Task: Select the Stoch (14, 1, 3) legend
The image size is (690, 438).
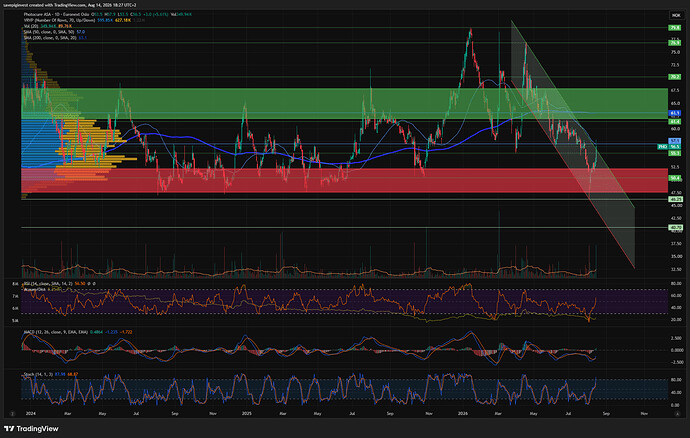Action: (x=38, y=374)
